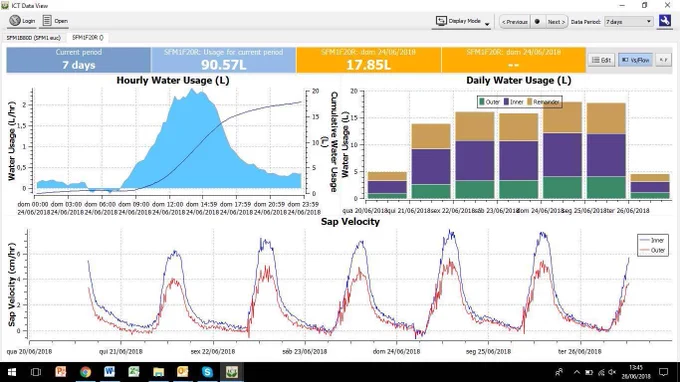Click the Daily Water Usage (L) title
This screenshot has height=382, width=680.
pos(519,80)
